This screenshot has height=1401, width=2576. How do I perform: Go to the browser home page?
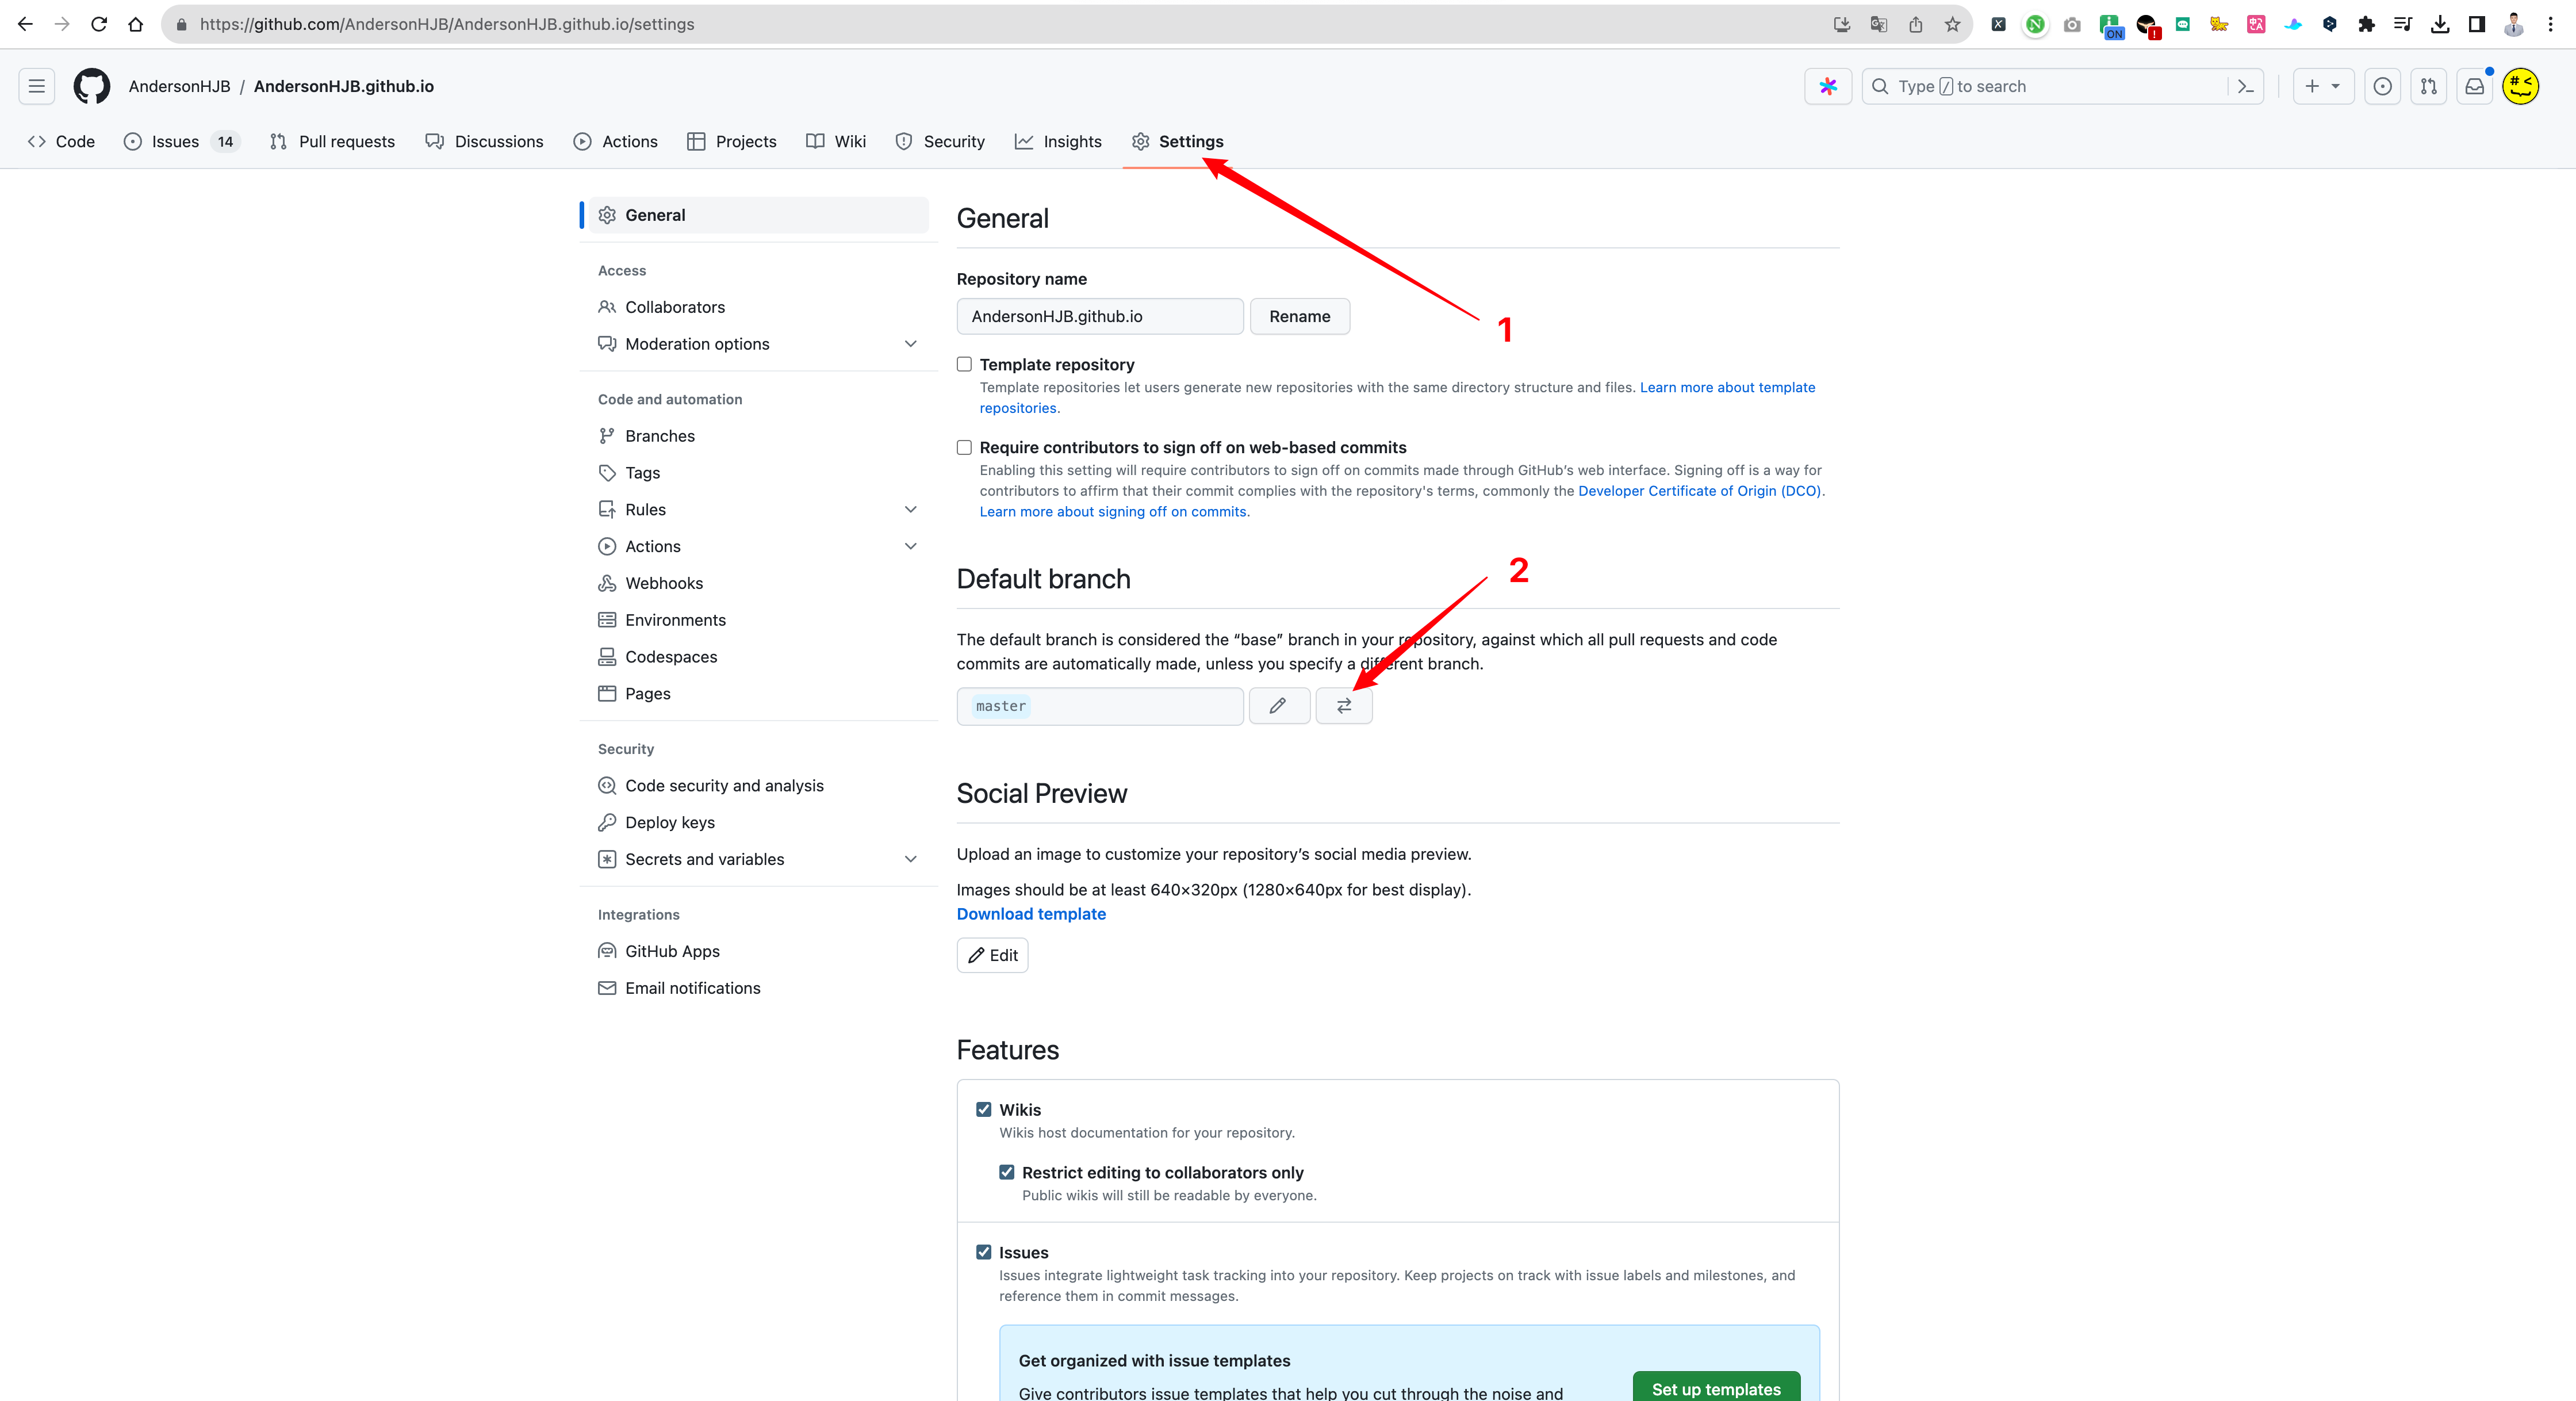tap(136, 24)
